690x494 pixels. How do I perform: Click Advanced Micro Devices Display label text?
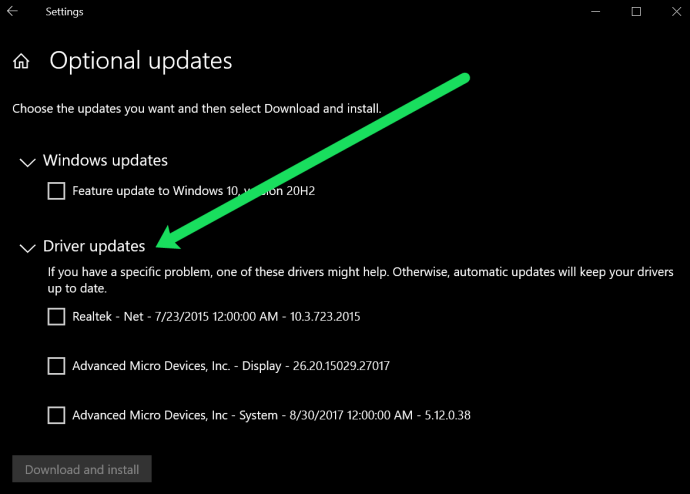pyautogui.click(x=231, y=366)
